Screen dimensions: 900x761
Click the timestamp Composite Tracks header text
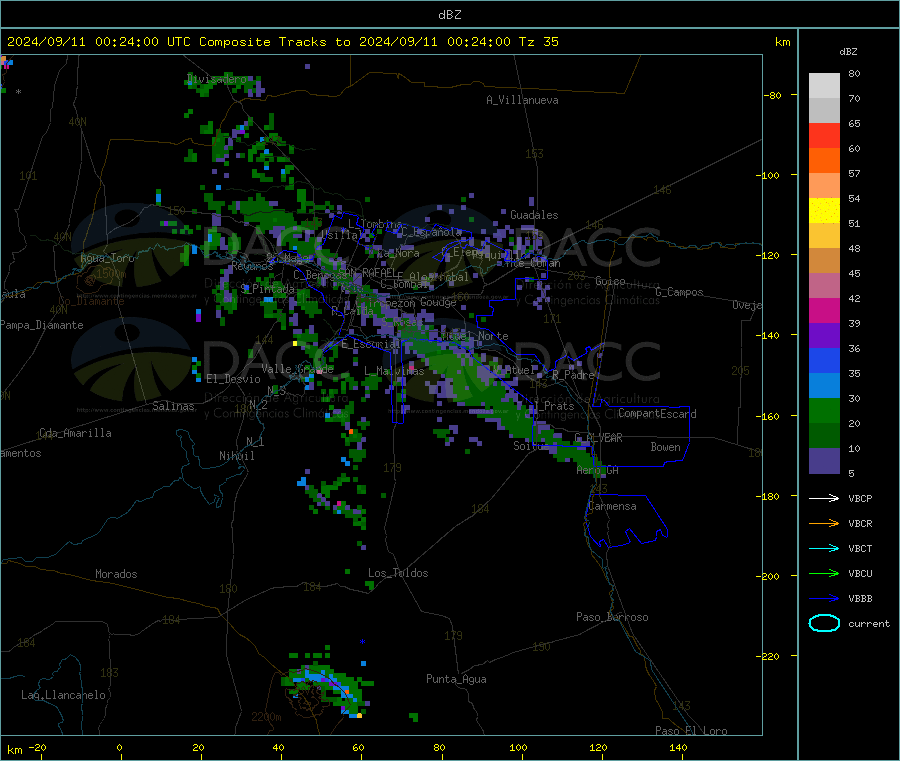tap(282, 42)
